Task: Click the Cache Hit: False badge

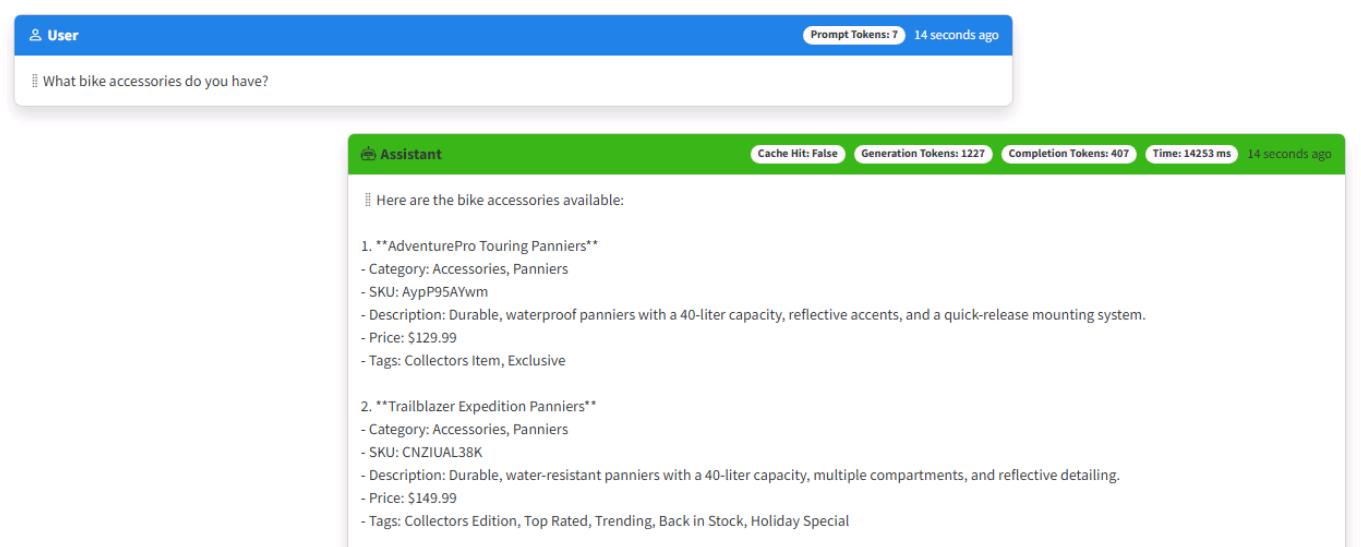Action: [x=799, y=154]
